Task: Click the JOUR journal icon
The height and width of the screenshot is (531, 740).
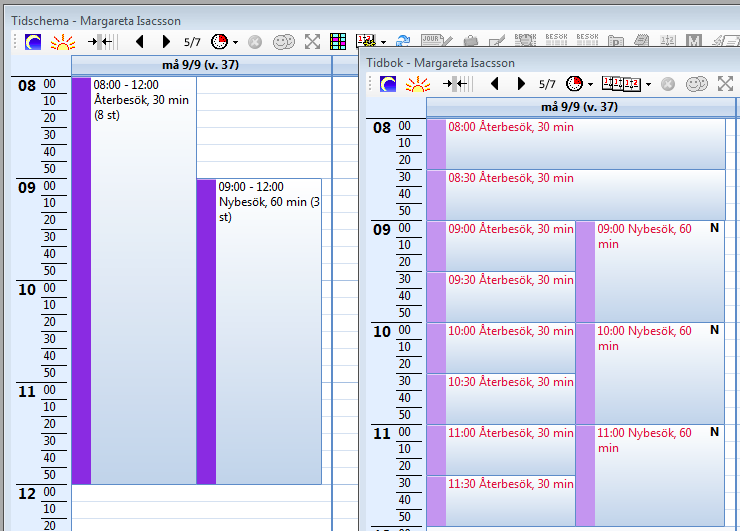Action: [x=437, y=40]
